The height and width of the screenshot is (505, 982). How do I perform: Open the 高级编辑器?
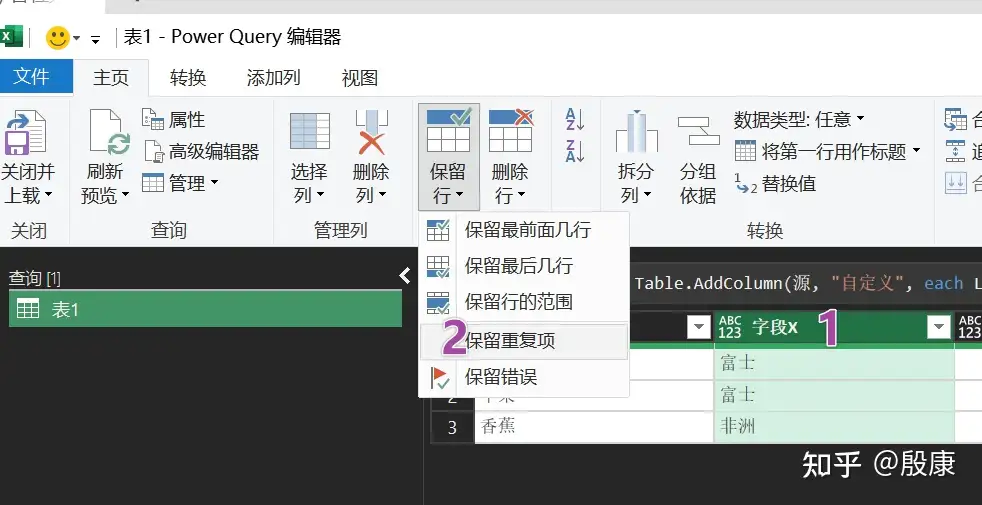(x=201, y=151)
